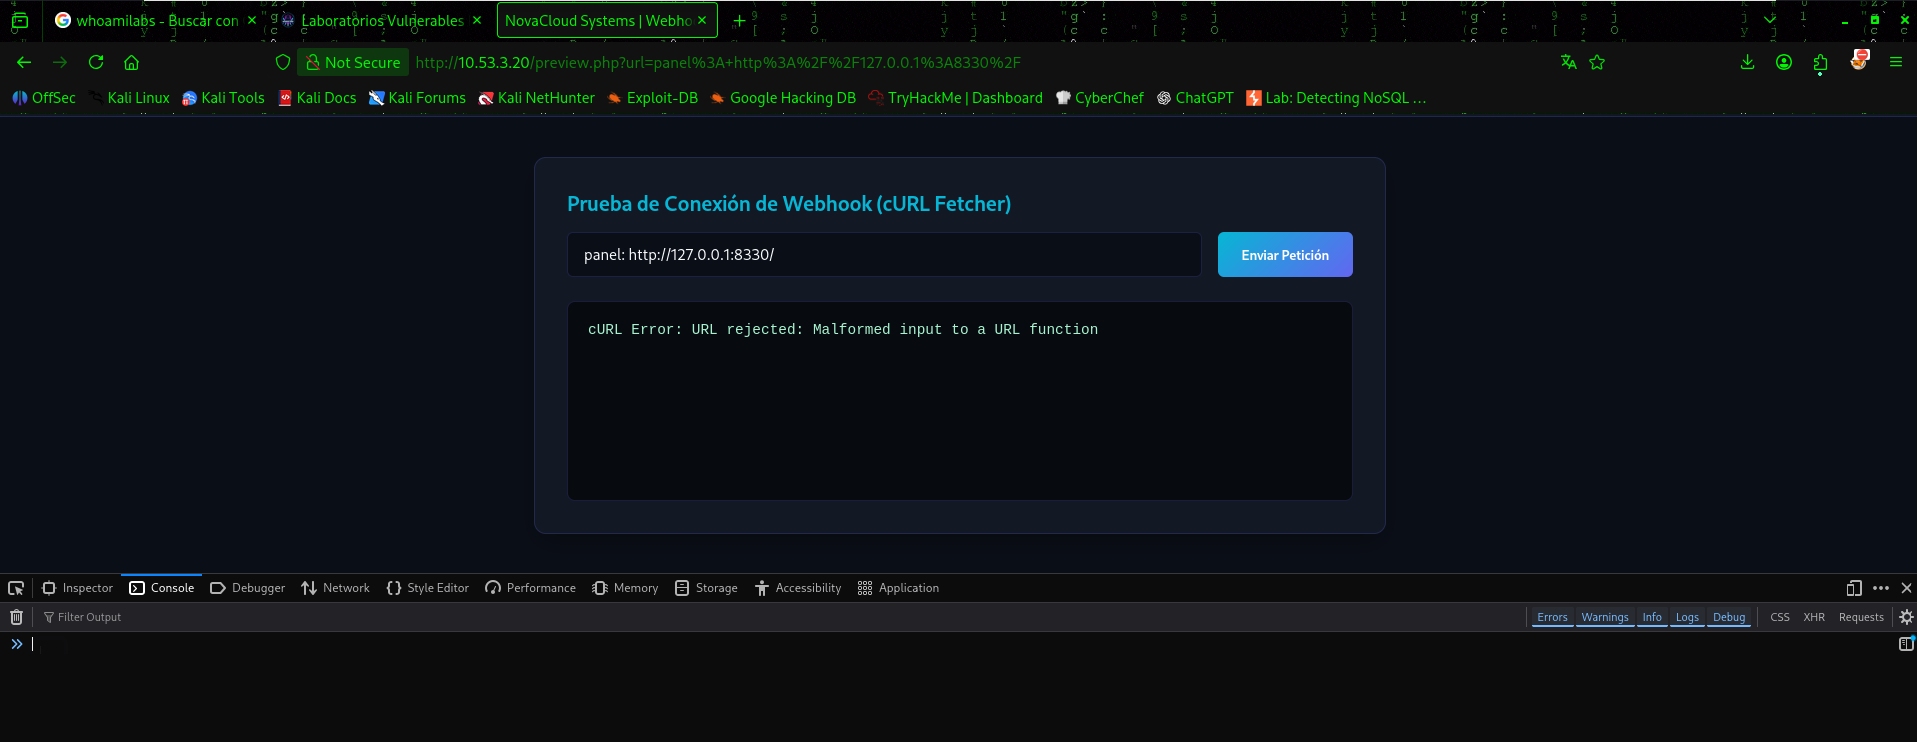Screen dimensions: 1917x742
Task: Open a new tab with plus
Action: (739, 20)
